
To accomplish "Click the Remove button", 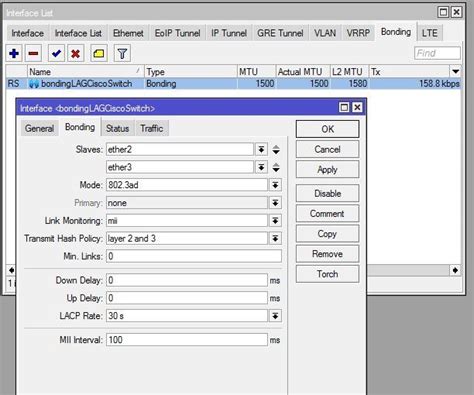I will click(328, 254).
